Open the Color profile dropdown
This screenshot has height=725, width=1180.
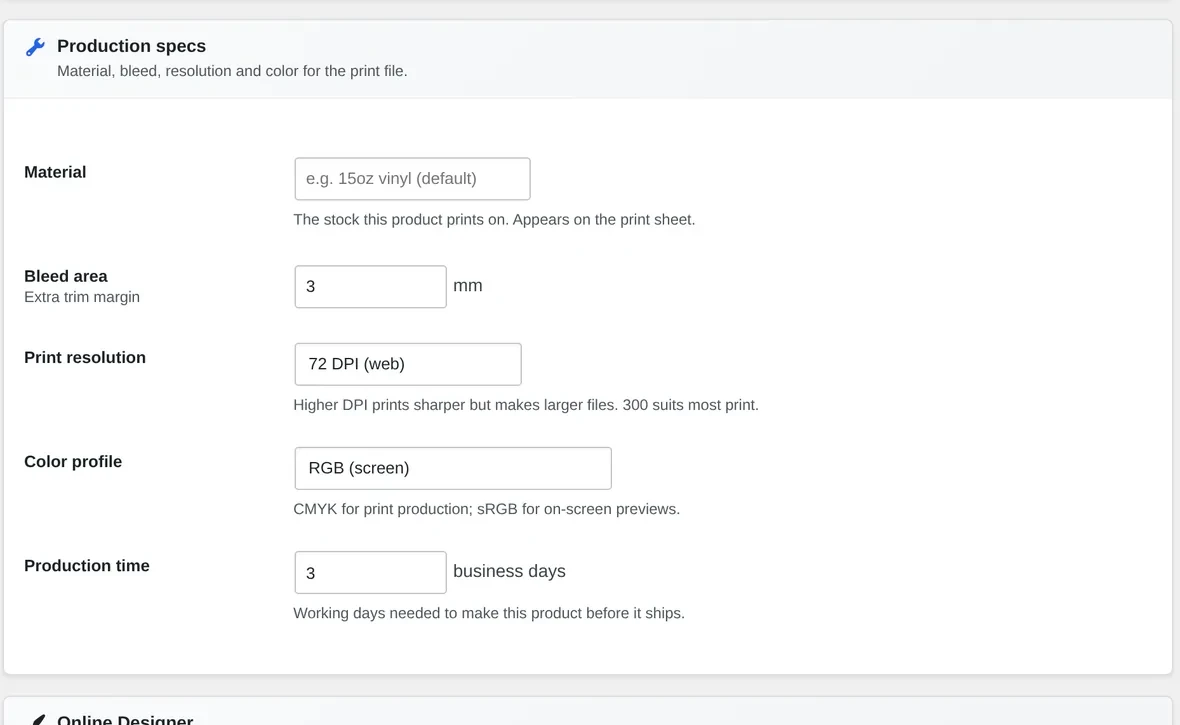[453, 468]
